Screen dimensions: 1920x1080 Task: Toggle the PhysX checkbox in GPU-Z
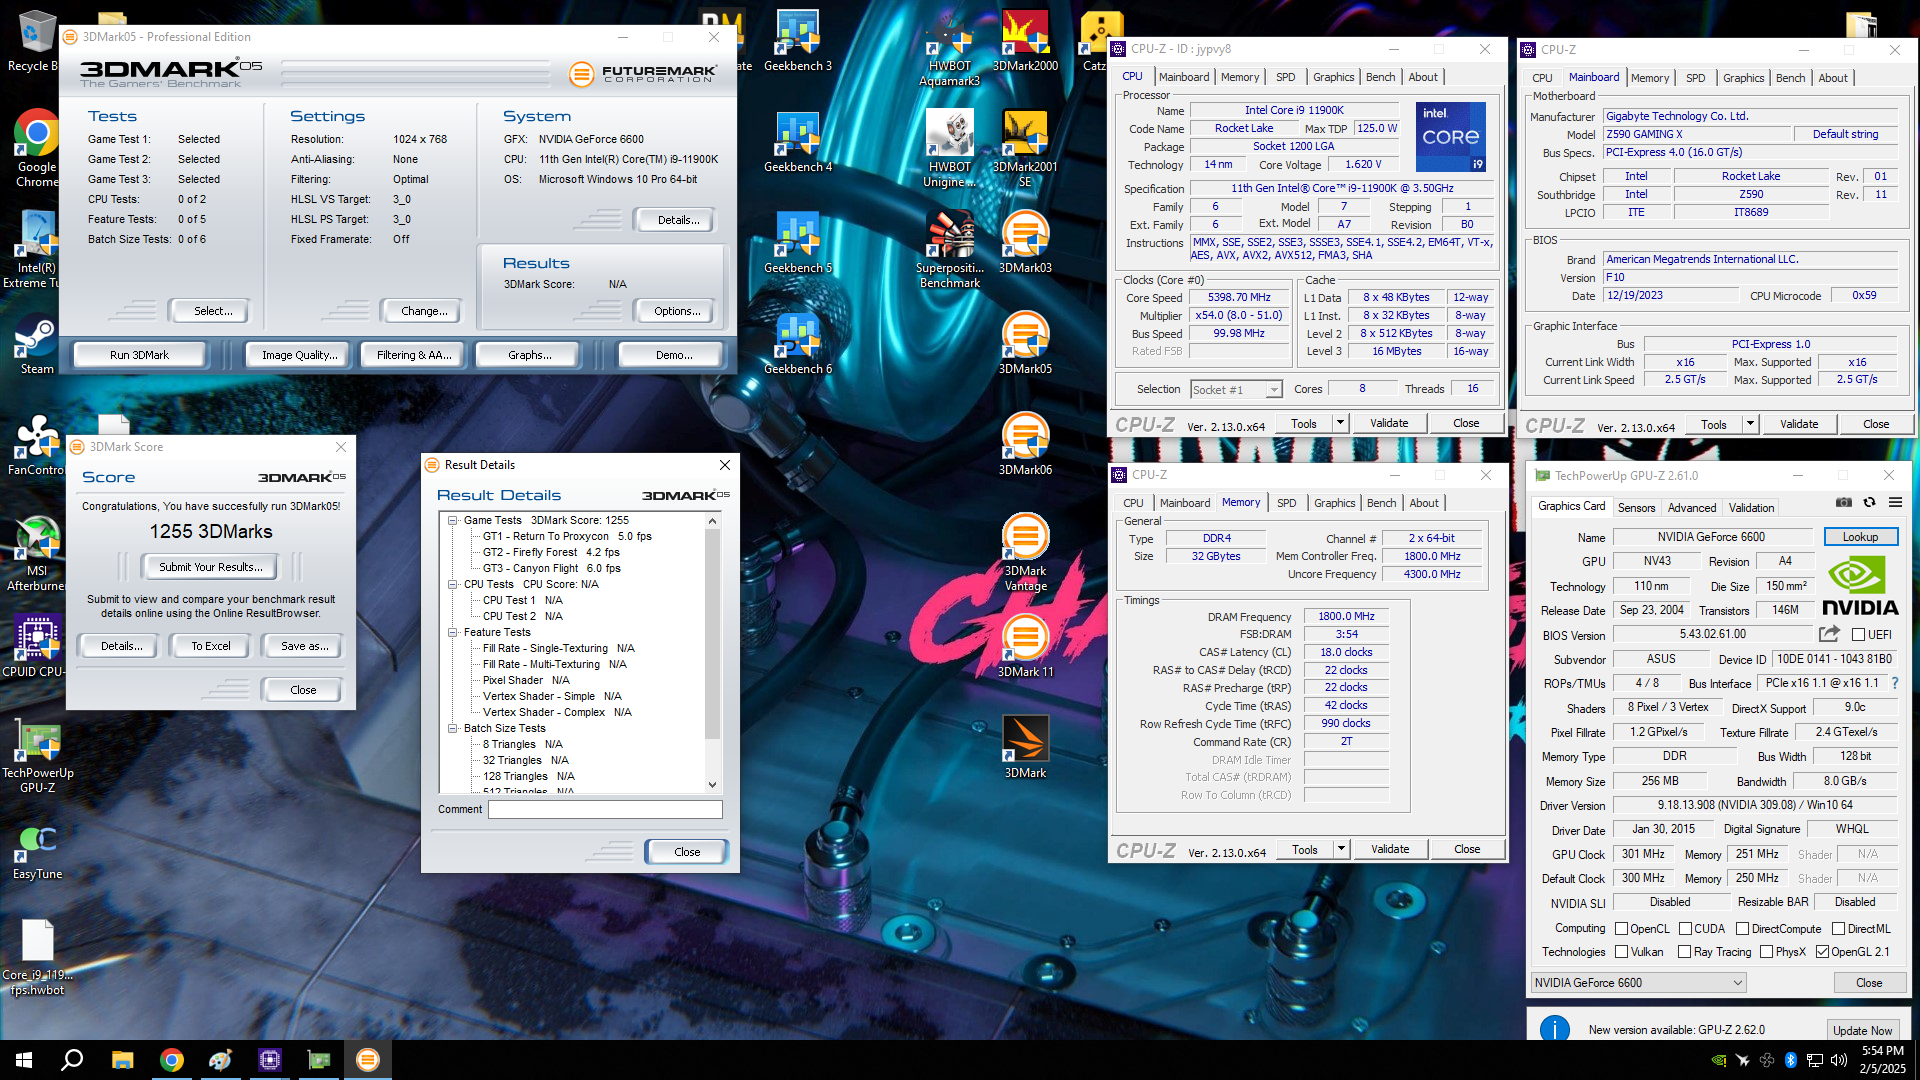[1767, 952]
